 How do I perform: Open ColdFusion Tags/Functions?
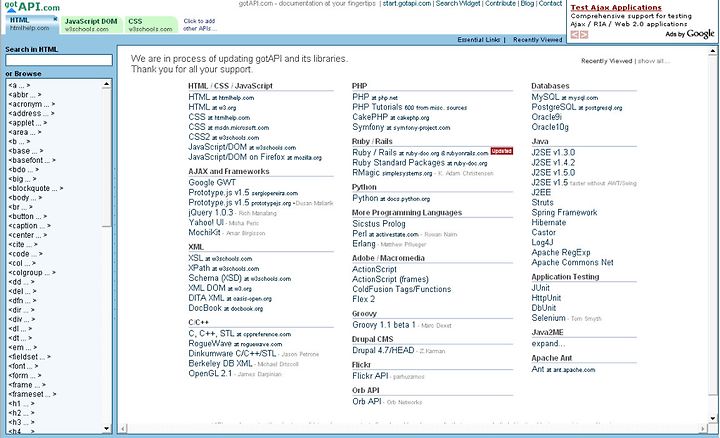point(401,289)
